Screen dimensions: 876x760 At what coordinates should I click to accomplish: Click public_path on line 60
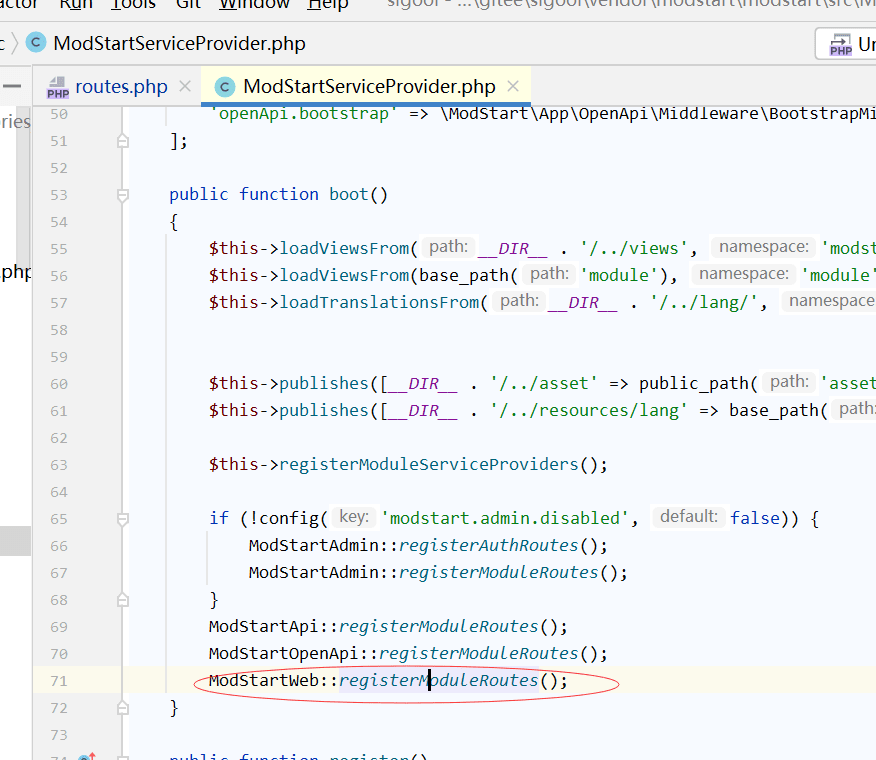(x=693, y=383)
